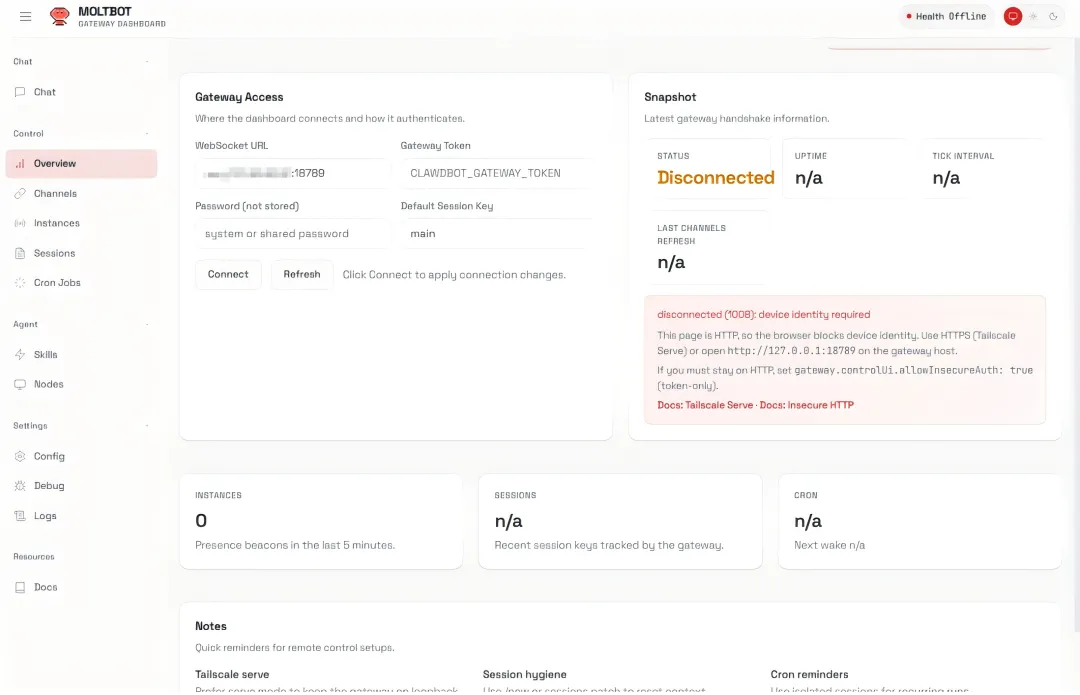The image size is (1080, 695).
Task: Click the Refresh button
Action: point(302,275)
